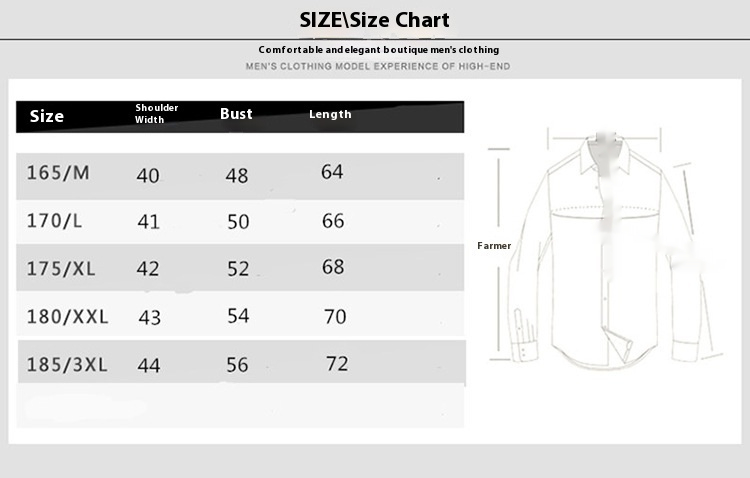
Task: Click the shirt diagram illustration
Action: click(605, 248)
